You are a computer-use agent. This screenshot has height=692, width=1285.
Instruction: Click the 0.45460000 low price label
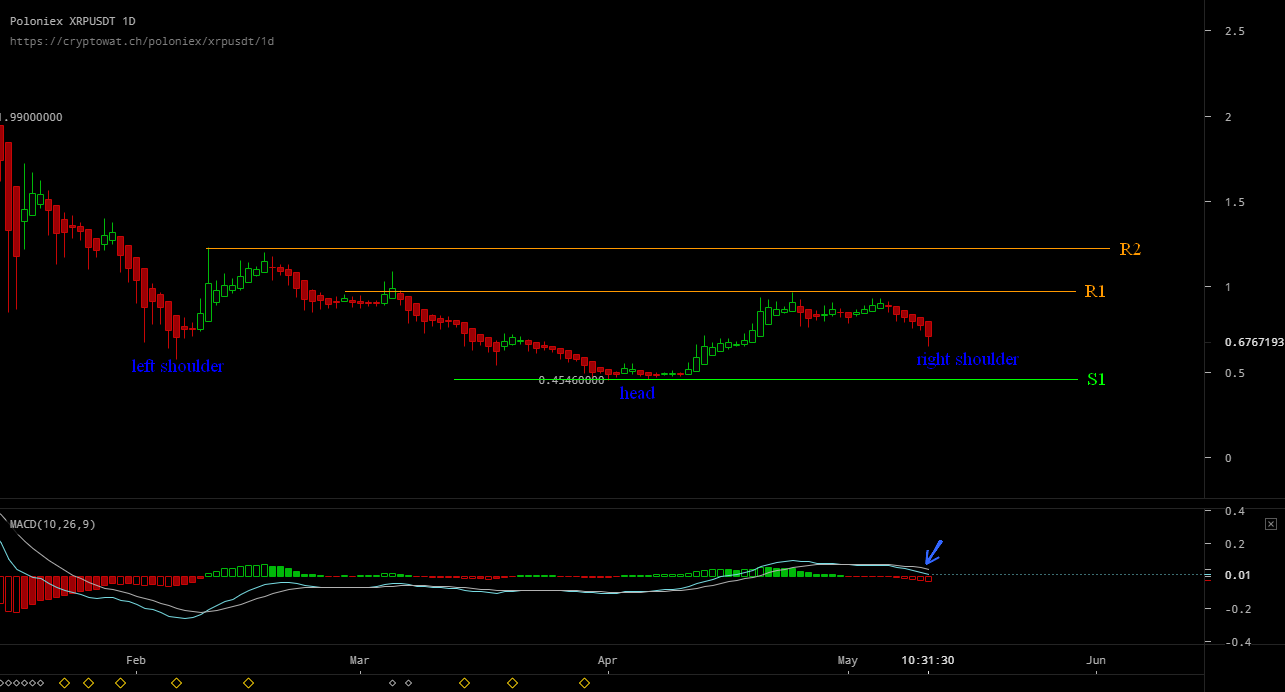tap(571, 380)
